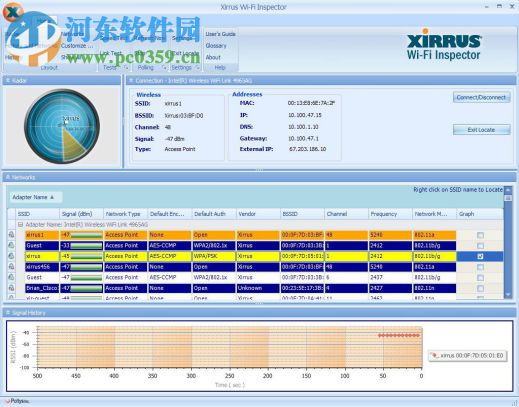The image size is (519, 407).
Task: Click the signal history data line
Action: [399, 335]
